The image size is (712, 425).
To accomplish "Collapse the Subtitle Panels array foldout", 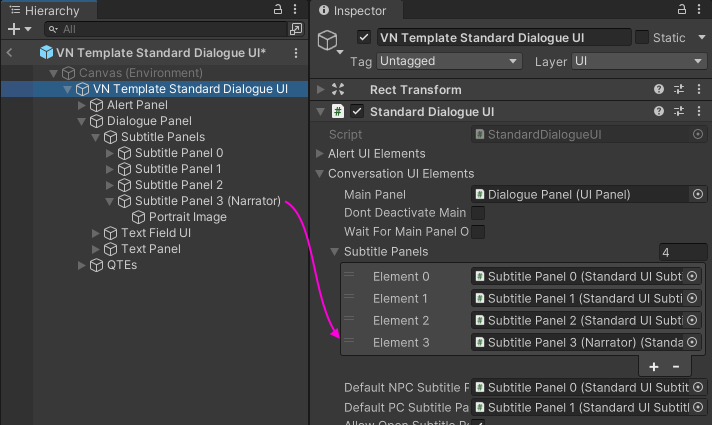I will (x=335, y=252).
